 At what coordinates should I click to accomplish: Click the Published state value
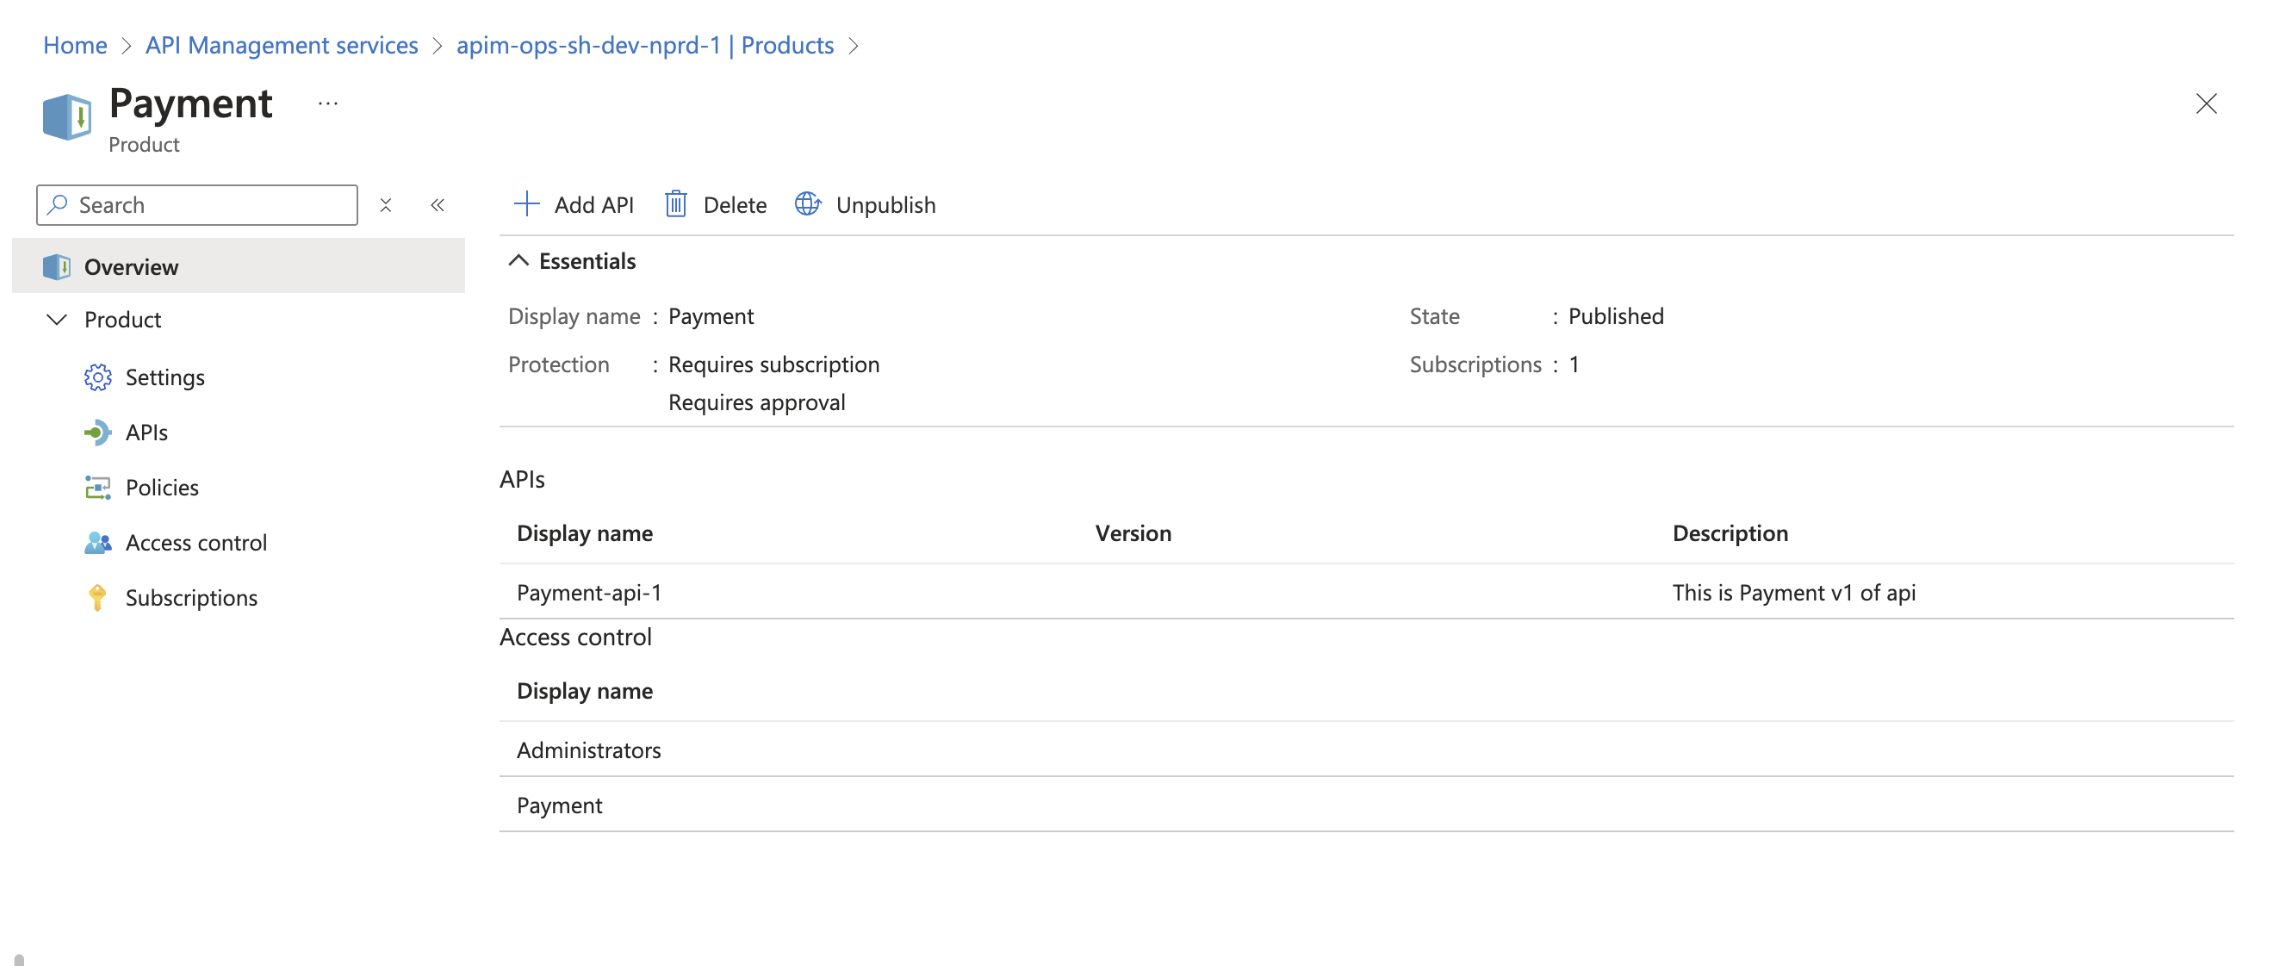click(1616, 316)
